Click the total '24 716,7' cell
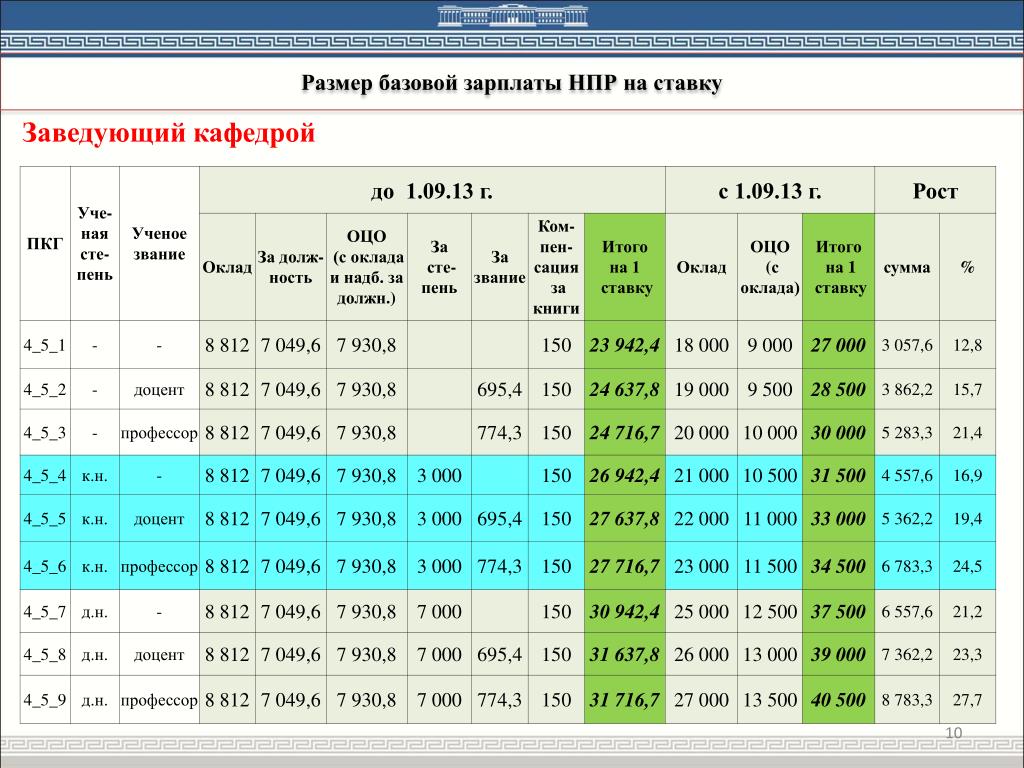 pyautogui.click(x=624, y=432)
